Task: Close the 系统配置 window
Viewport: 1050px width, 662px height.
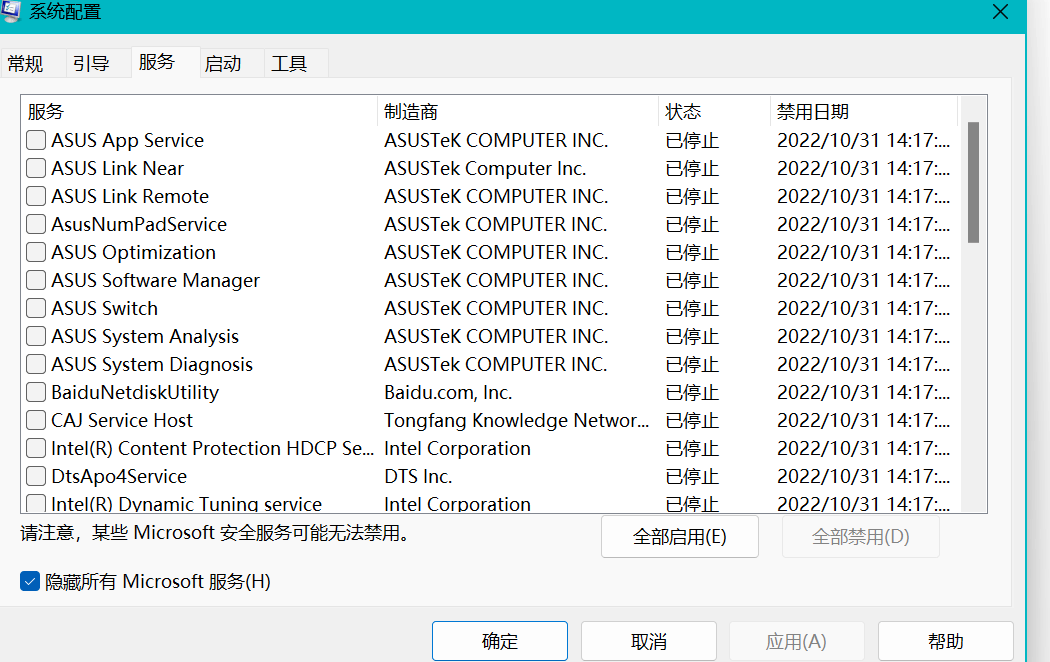Action: click(x=1000, y=12)
